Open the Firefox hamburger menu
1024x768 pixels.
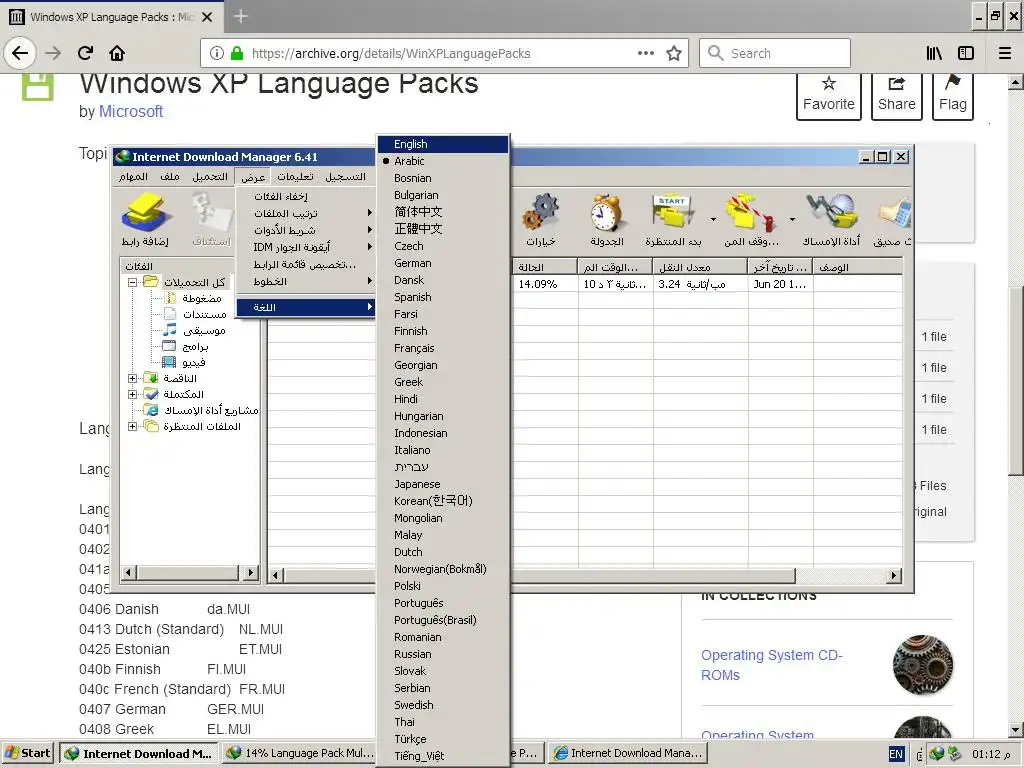tap(1005, 54)
